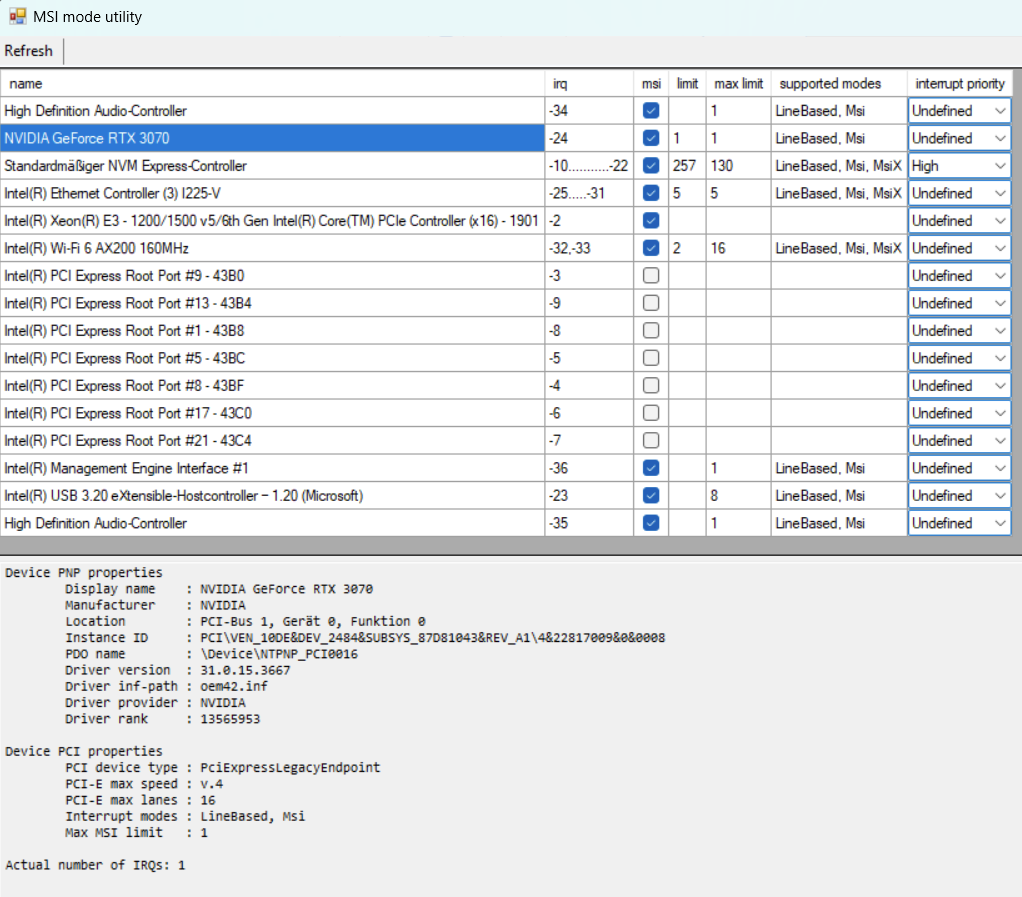Enable msi for PCI Express Root Port #1

(x=650, y=331)
